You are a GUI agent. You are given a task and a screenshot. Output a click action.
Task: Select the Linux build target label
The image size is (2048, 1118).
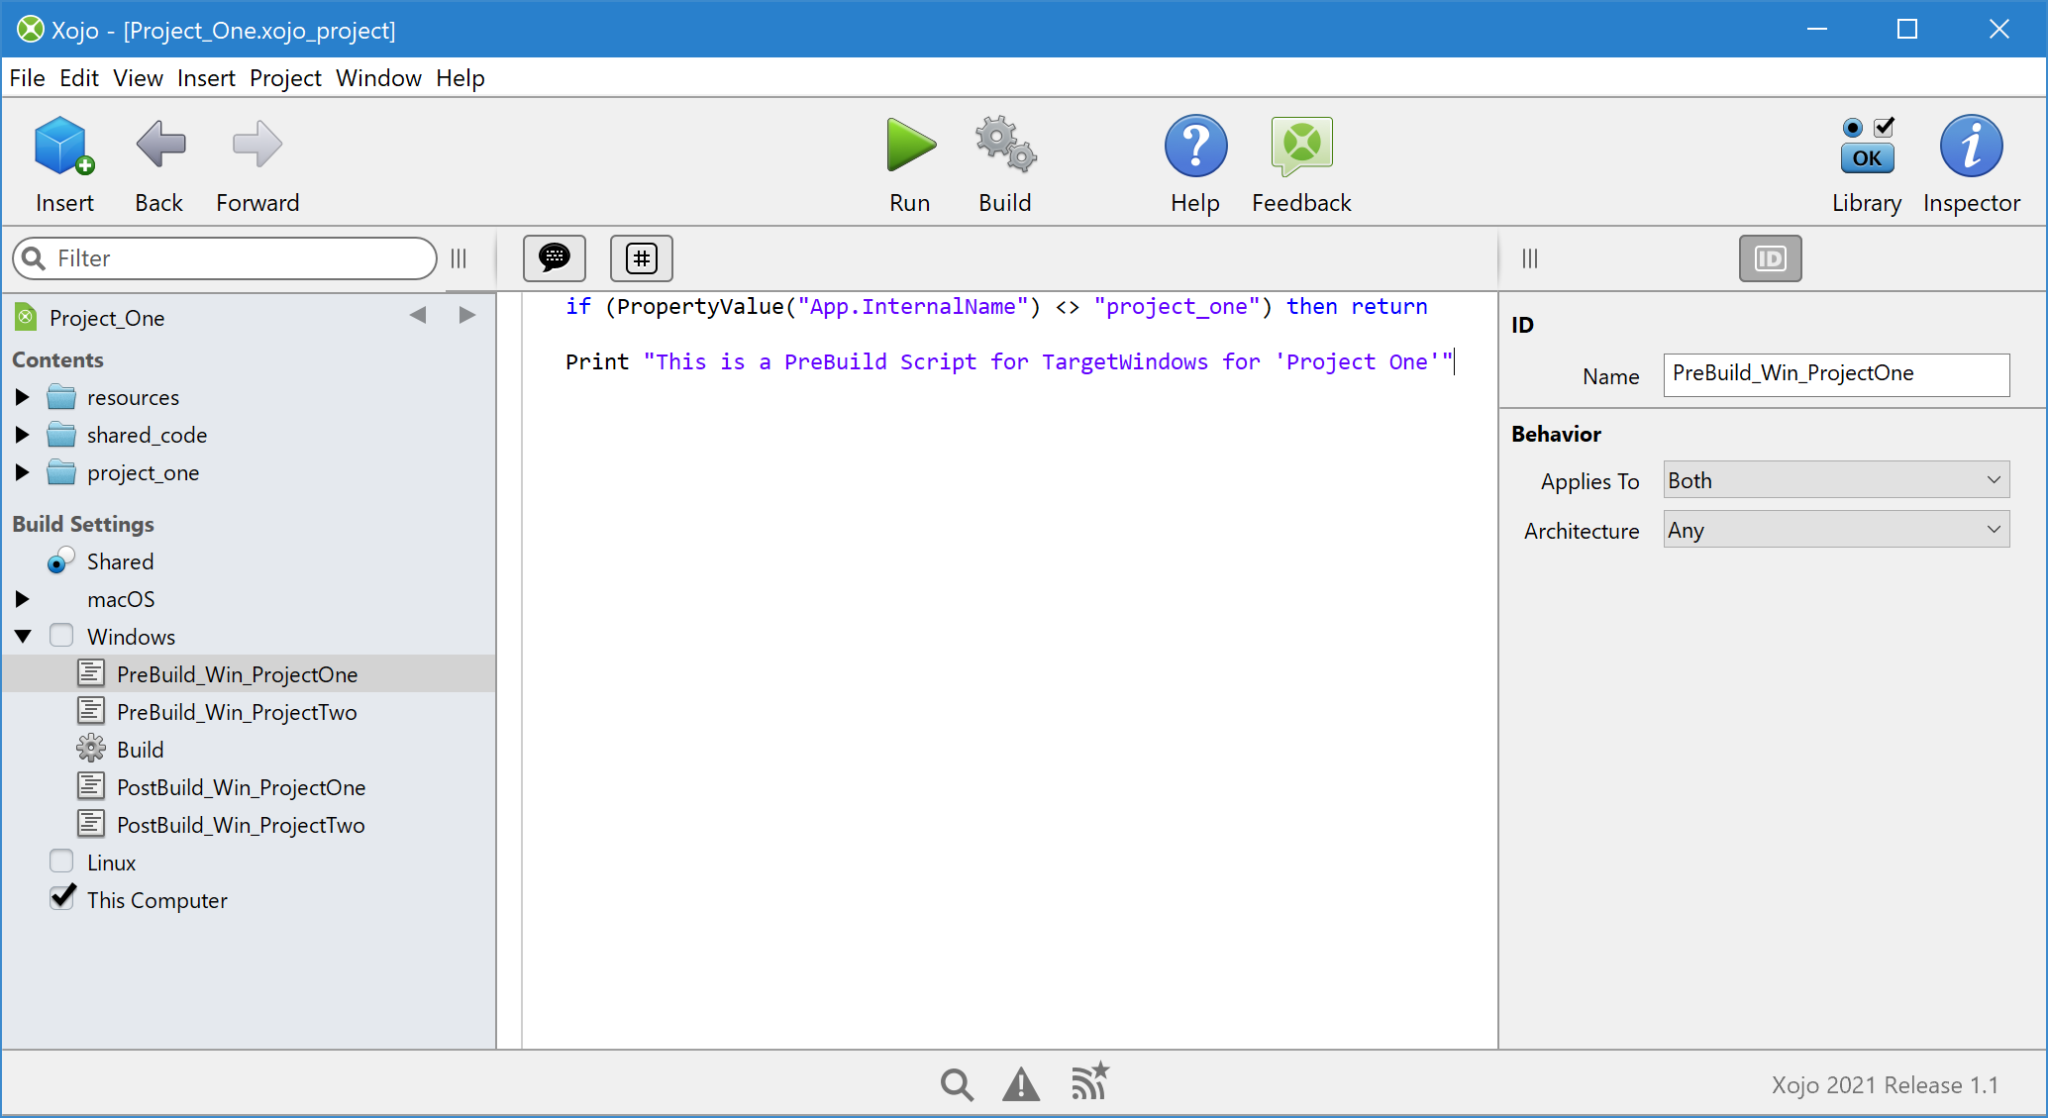[111, 863]
